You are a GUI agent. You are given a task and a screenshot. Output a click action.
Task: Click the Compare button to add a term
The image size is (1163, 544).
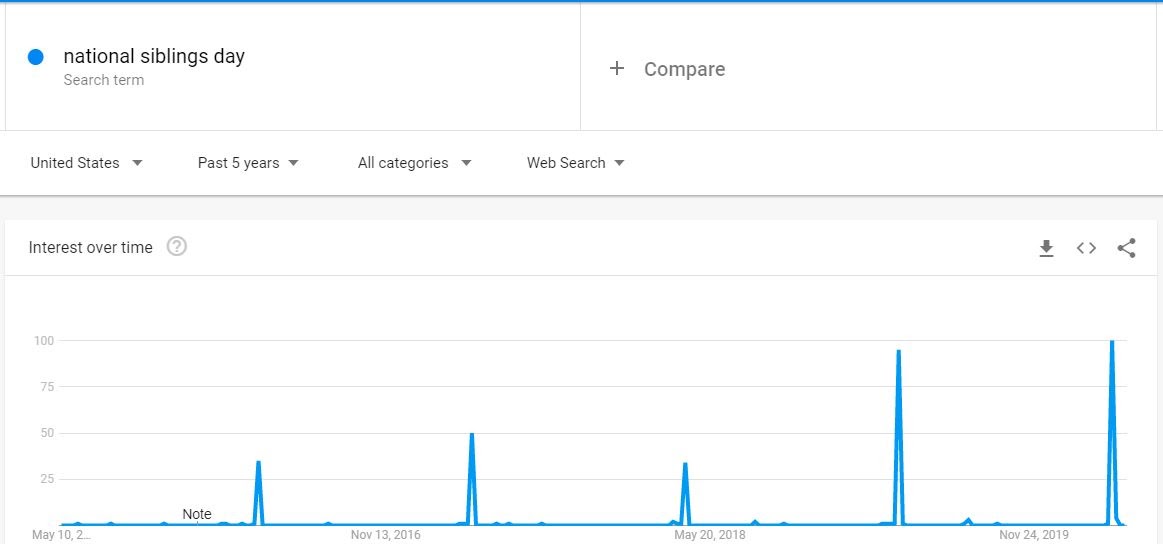(x=684, y=69)
